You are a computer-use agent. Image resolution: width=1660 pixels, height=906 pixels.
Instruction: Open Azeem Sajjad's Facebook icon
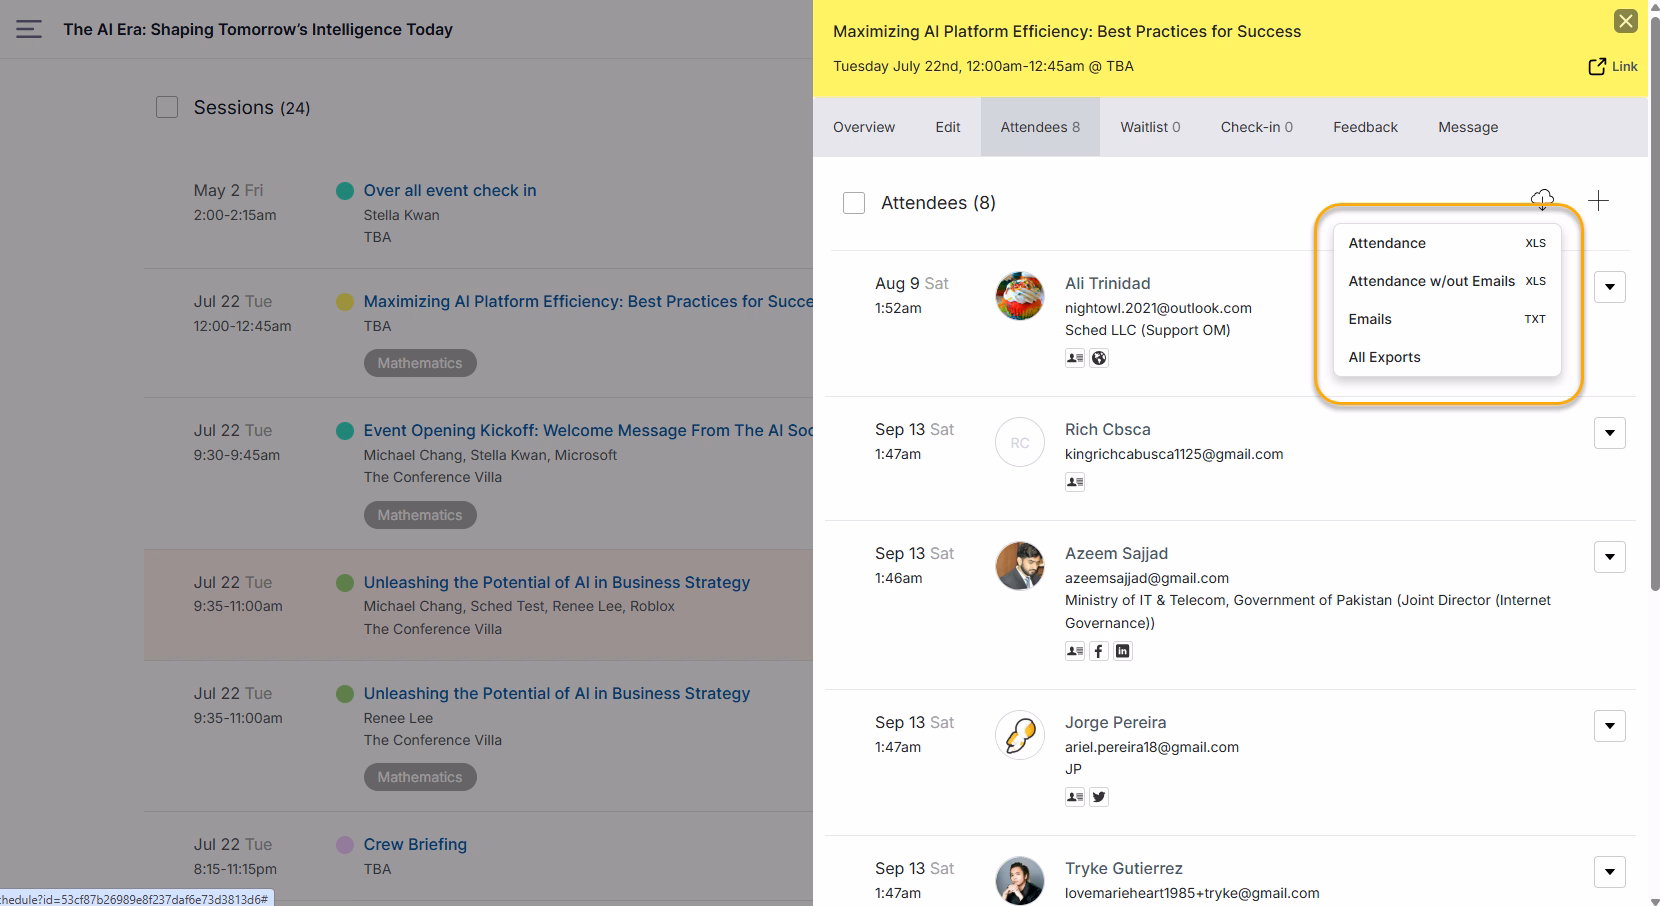1099,651
